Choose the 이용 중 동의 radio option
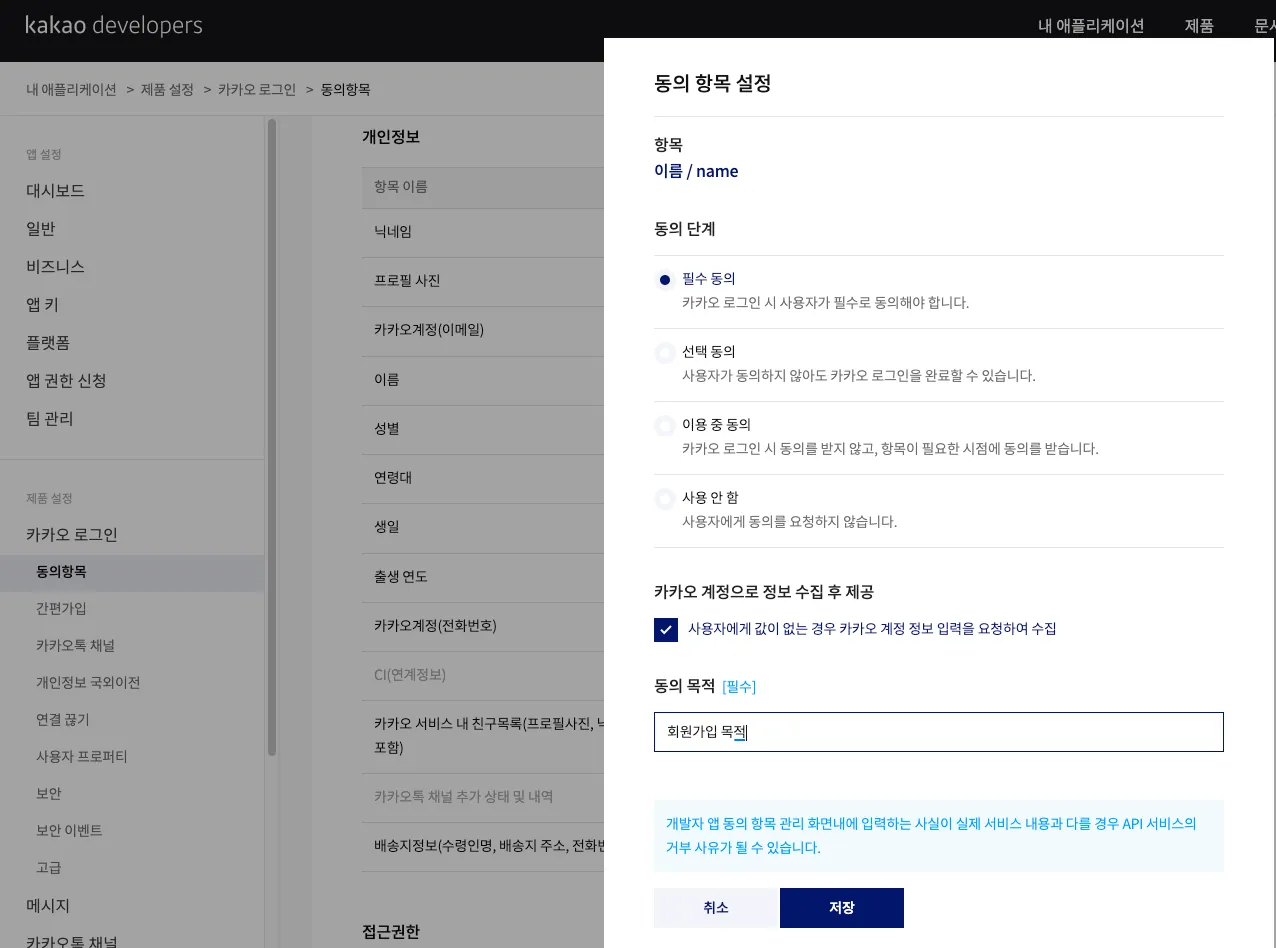 (x=665, y=426)
